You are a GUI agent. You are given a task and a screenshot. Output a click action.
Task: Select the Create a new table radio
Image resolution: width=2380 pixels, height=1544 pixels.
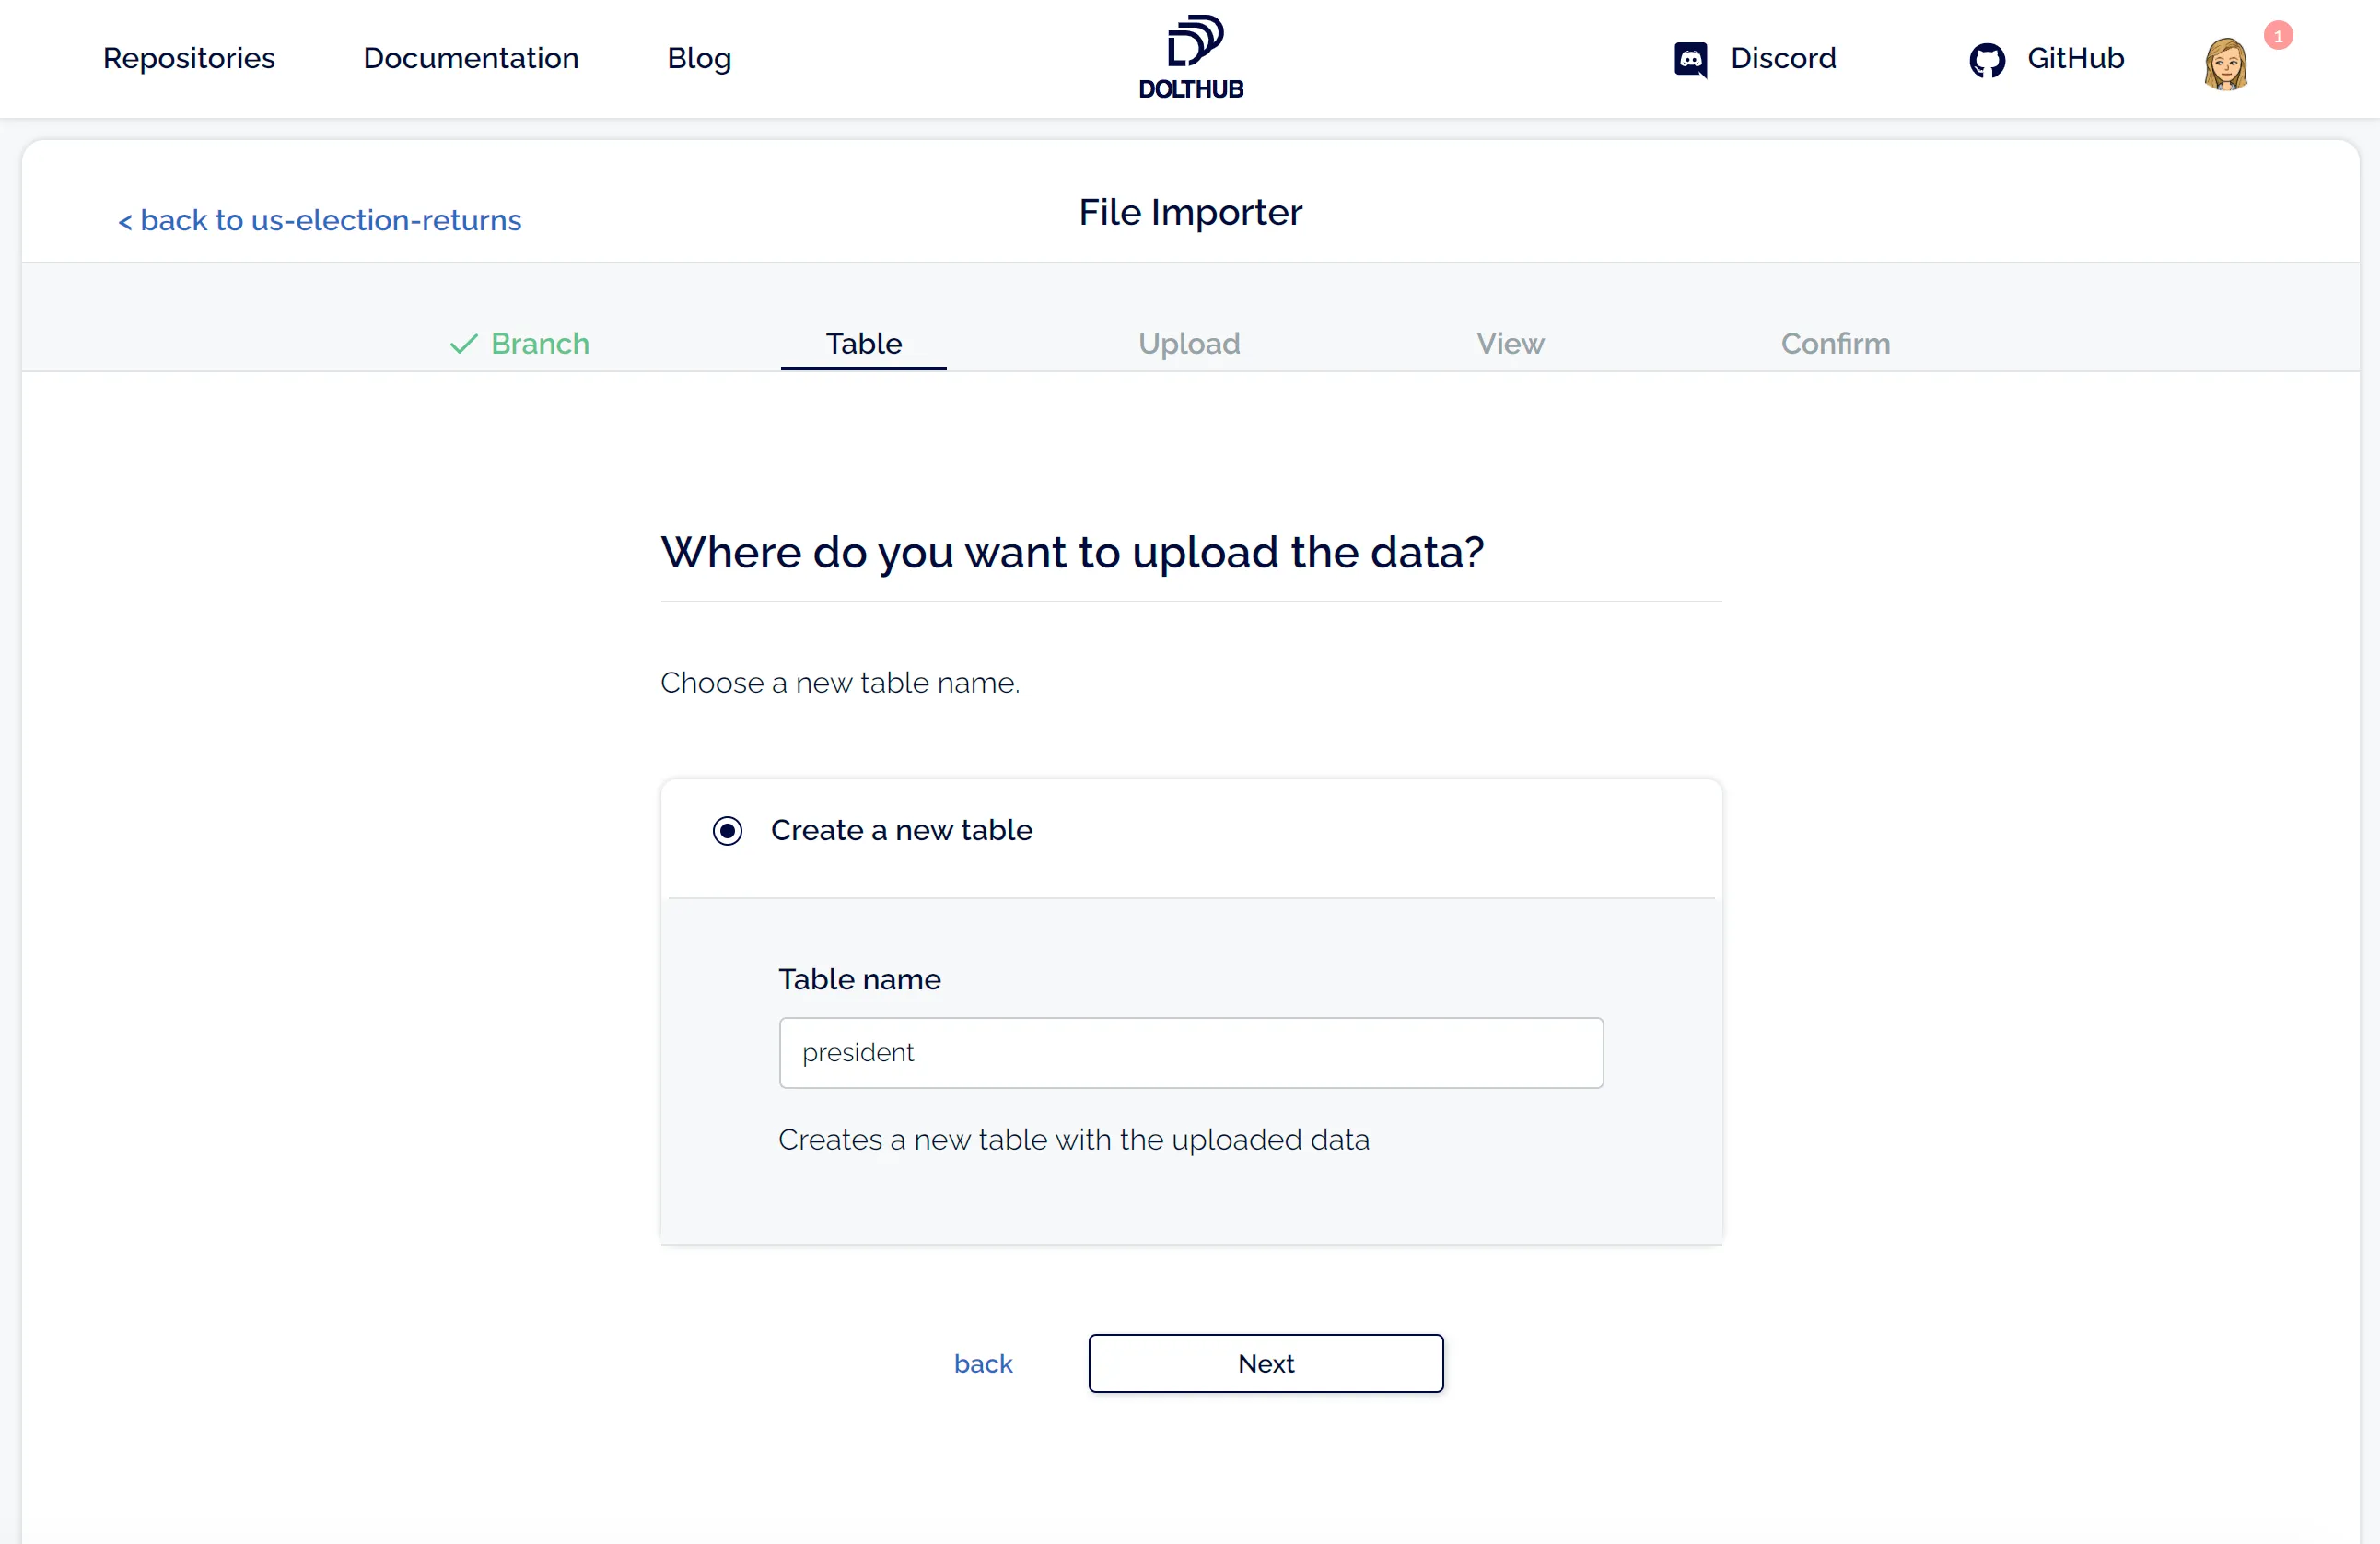[727, 831]
